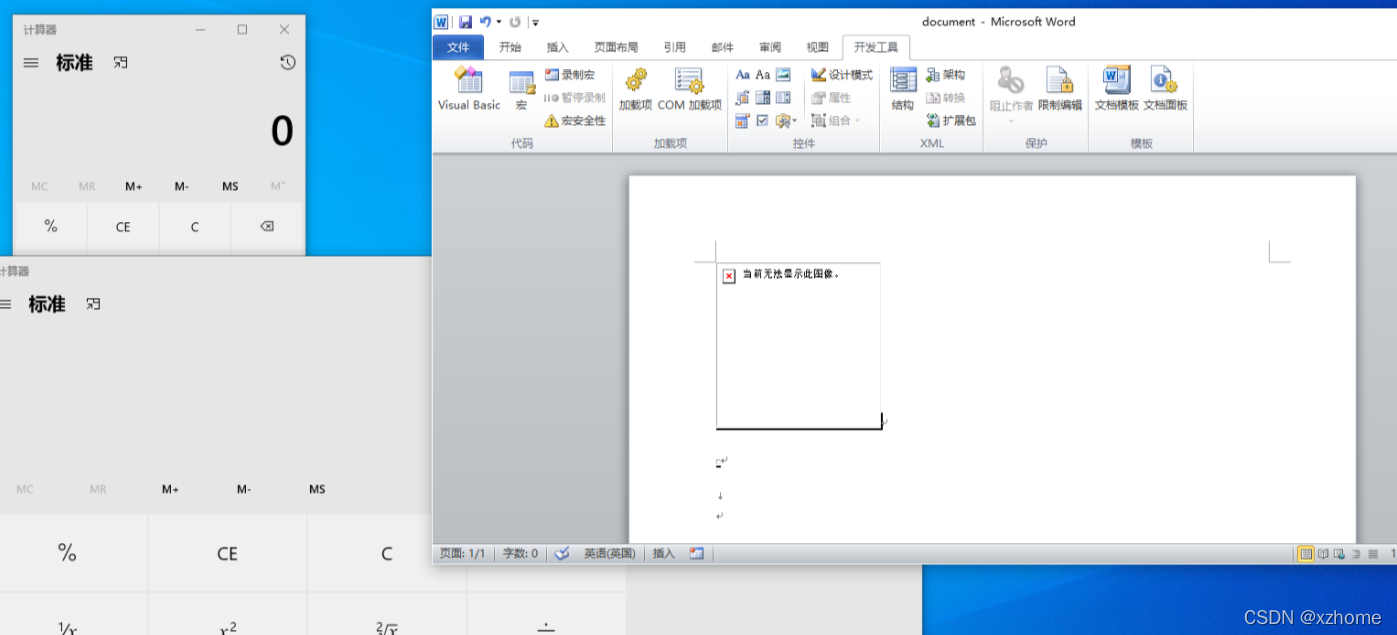Toggle keep-on-top in the small calculator
Viewport: 1397px width, 635px height.
pyautogui.click(x=120, y=62)
